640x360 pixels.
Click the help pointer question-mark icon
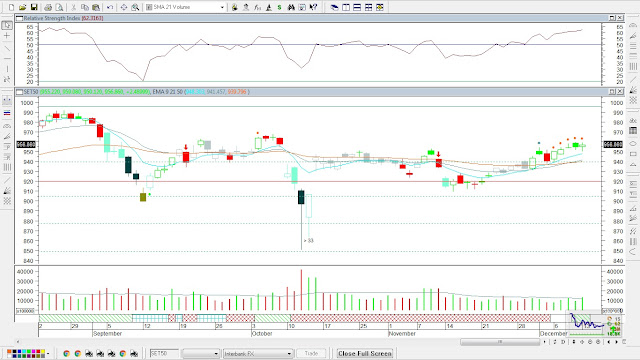pyautogui.click(x=313, y=7)
